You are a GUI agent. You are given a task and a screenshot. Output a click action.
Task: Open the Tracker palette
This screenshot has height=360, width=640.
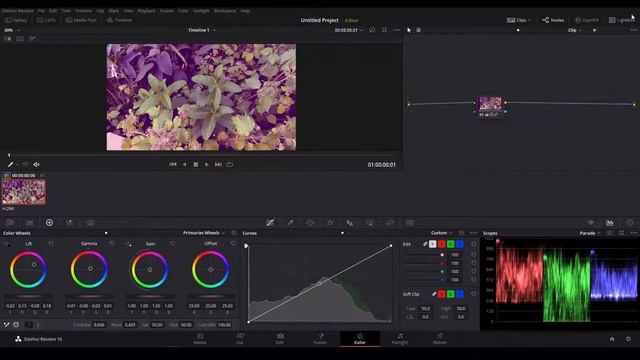(330, 222)
